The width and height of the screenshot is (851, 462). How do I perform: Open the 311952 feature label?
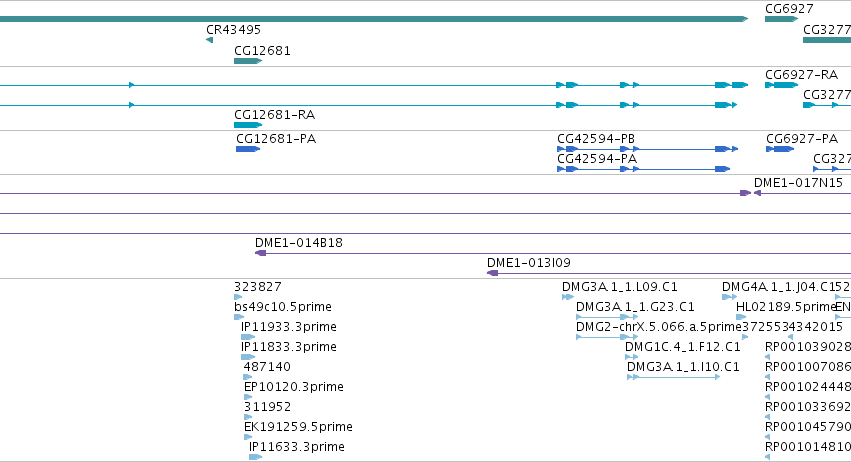(x=267, y=407)
